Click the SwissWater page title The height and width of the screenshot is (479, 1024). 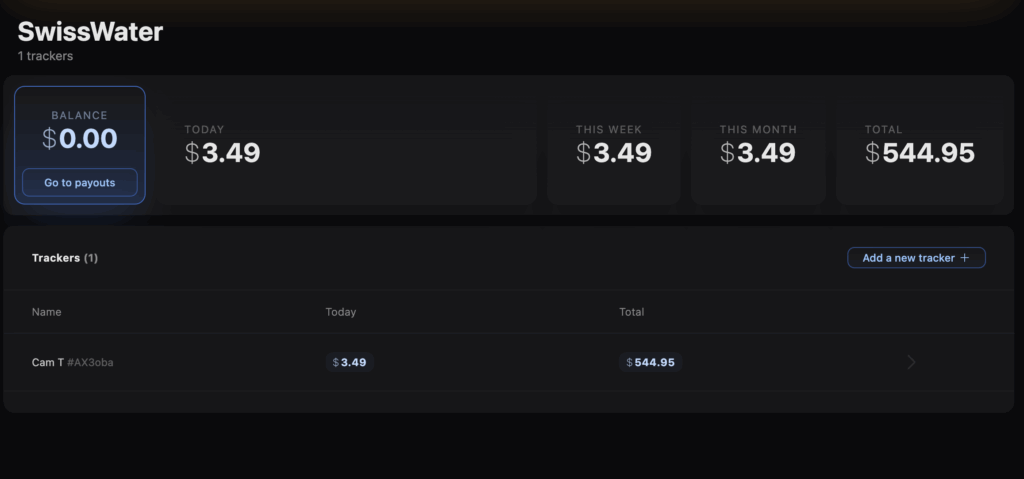(x=90, y=32)
